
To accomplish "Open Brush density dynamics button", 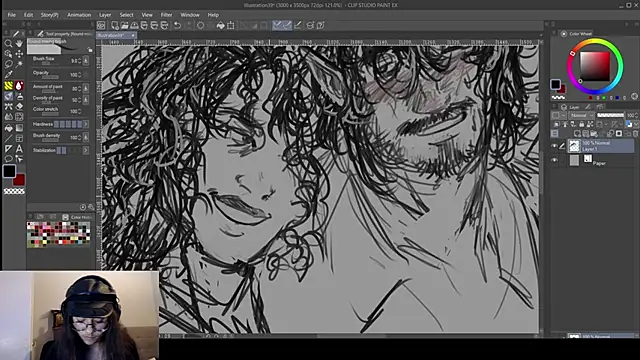I will coord(86,138).
